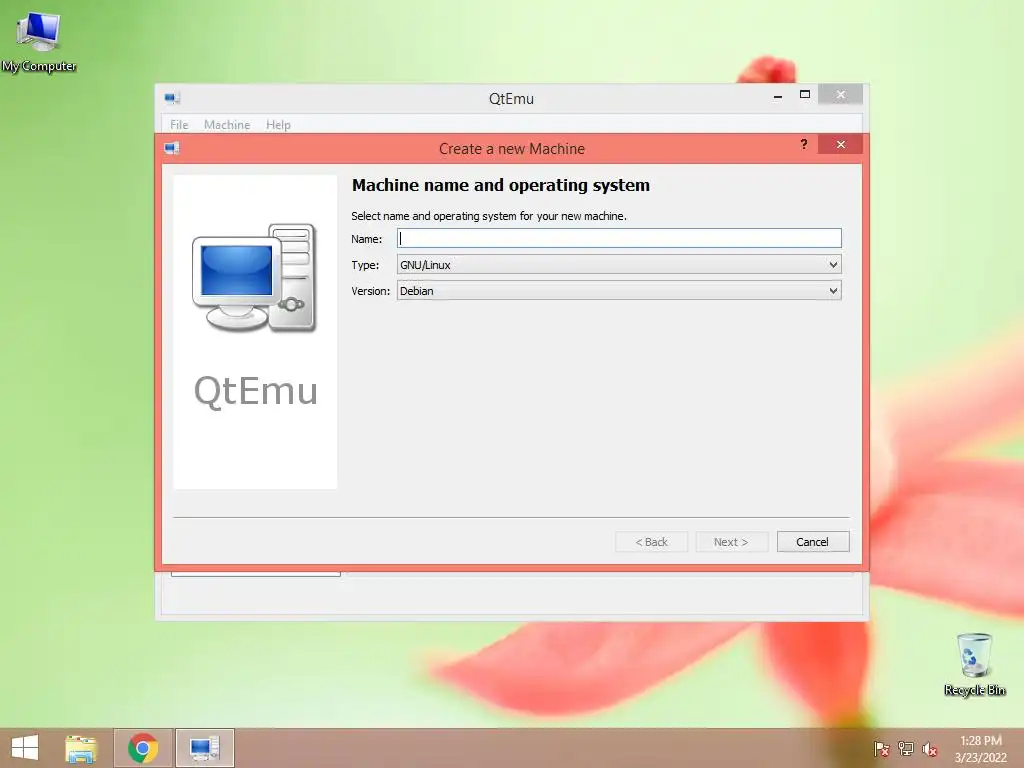
Task: Click the QtEmu computer logo image
Action: pyautogui.click(x=255, y=278)
